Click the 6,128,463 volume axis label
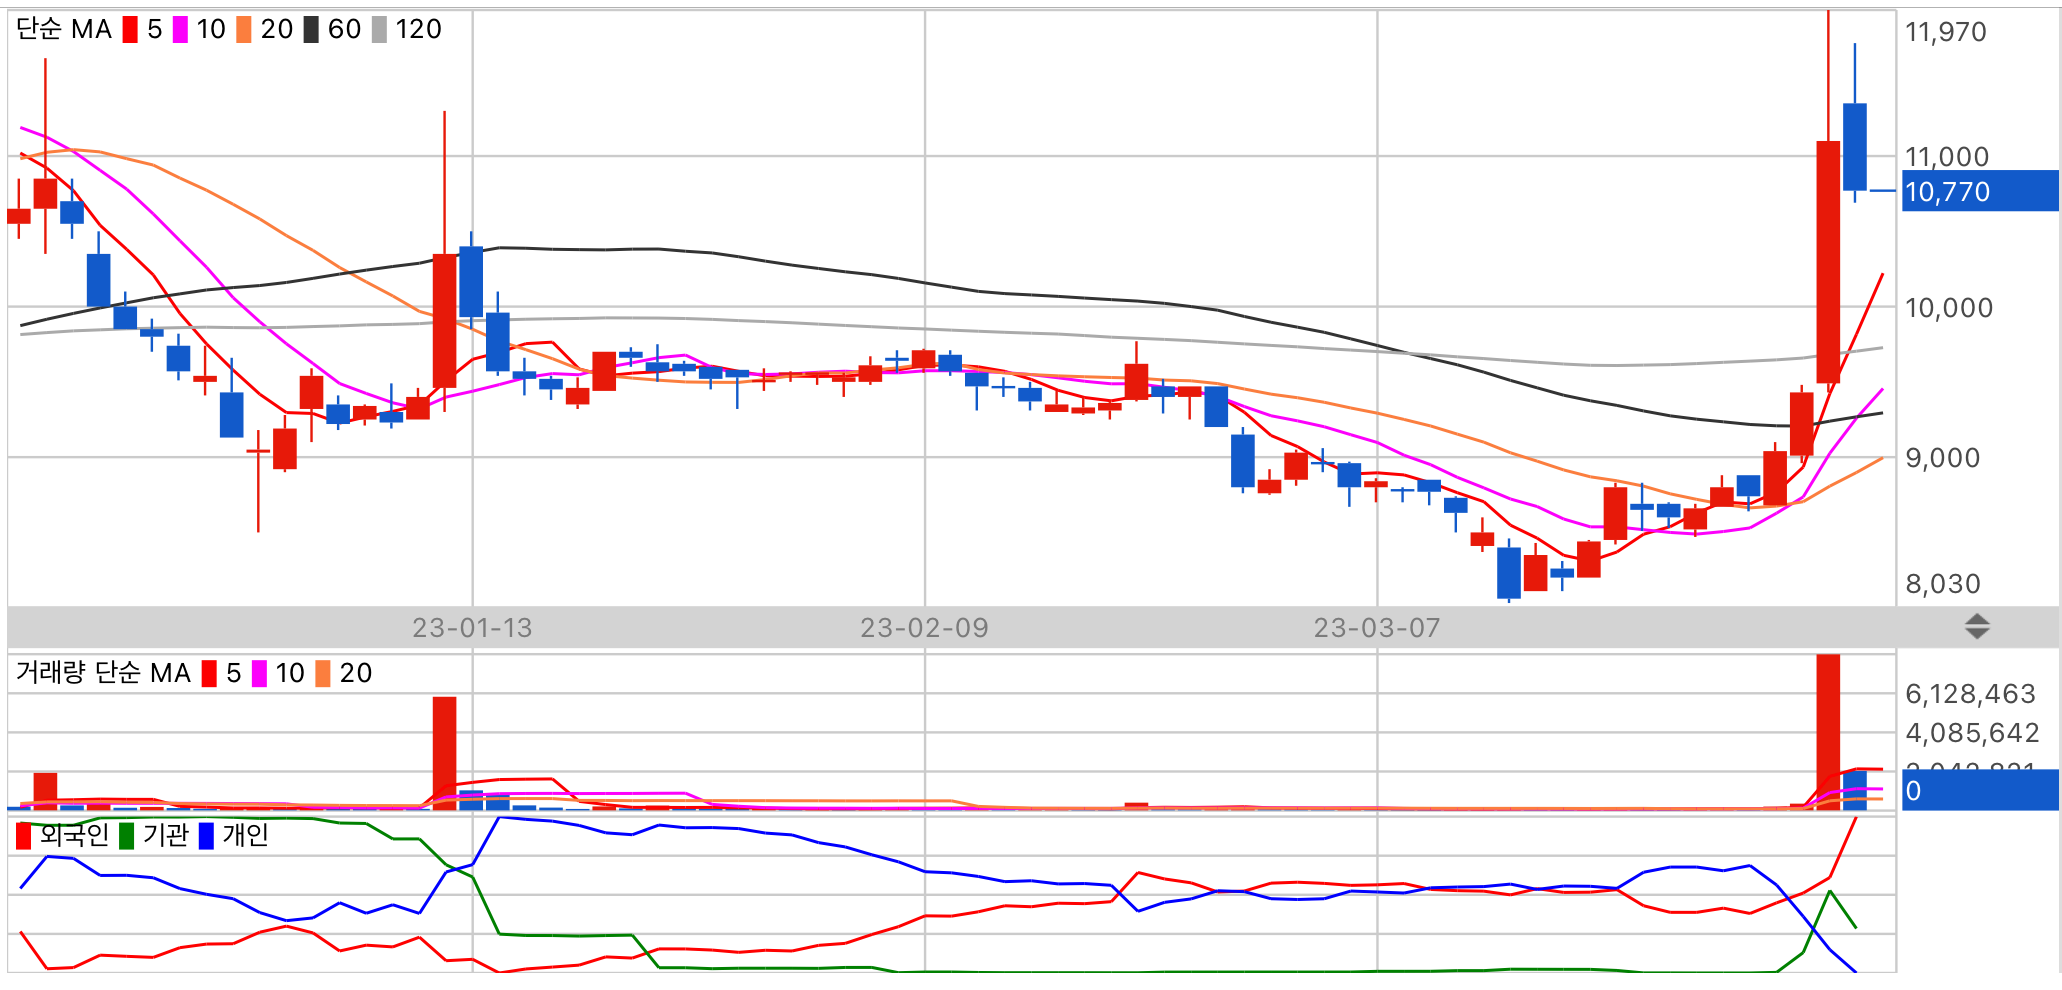The image size is (2062, 990). point(1970,694)
